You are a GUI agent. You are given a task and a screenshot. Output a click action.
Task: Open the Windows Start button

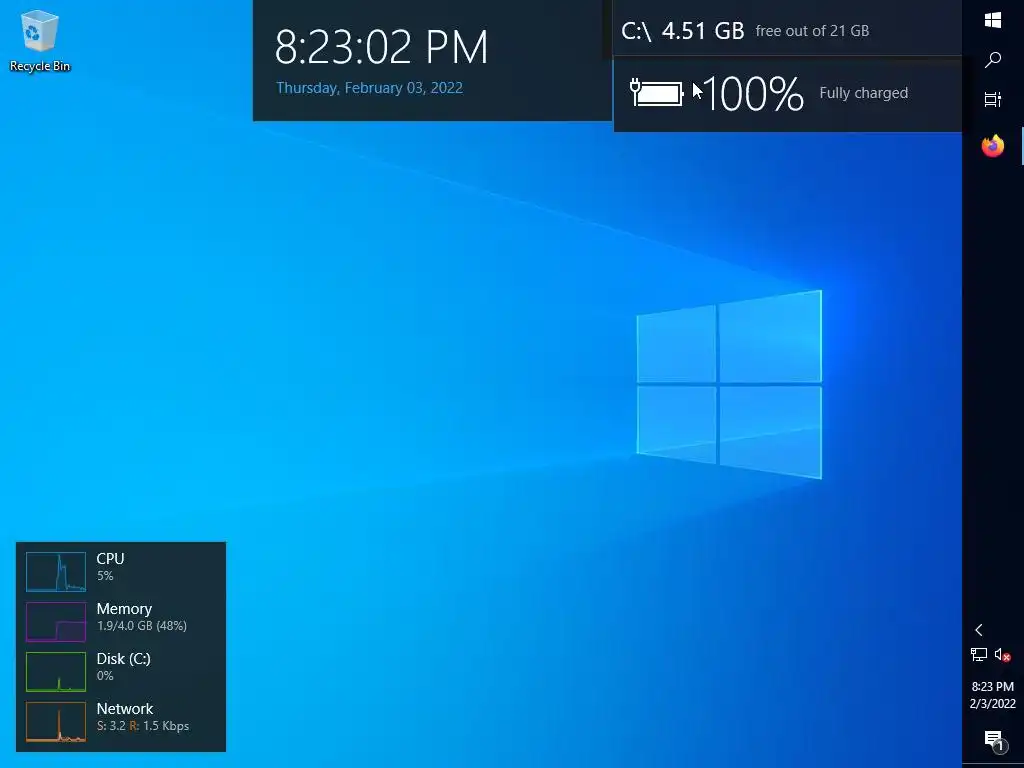click(x=993, y=20)
